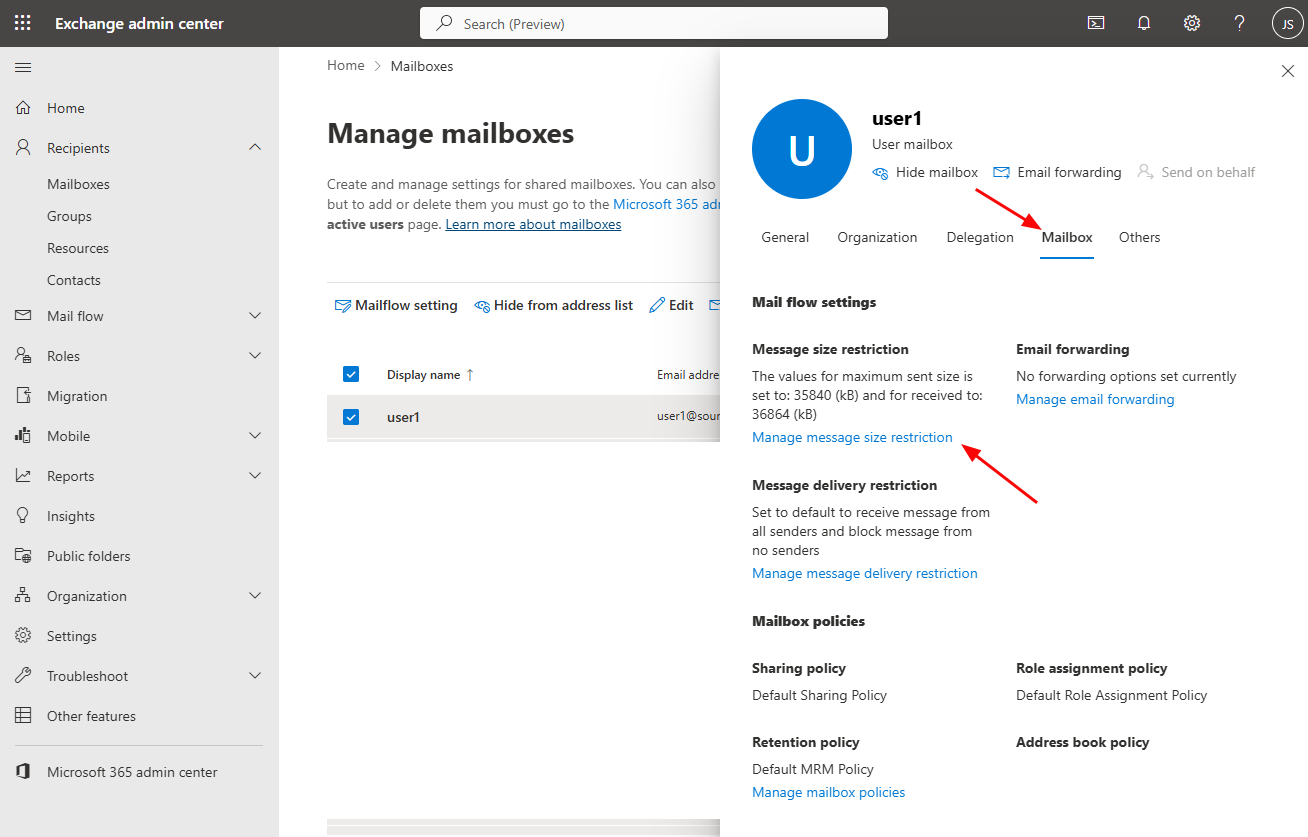
Task: Sort by the Display name column
Action: pos(424,375)
